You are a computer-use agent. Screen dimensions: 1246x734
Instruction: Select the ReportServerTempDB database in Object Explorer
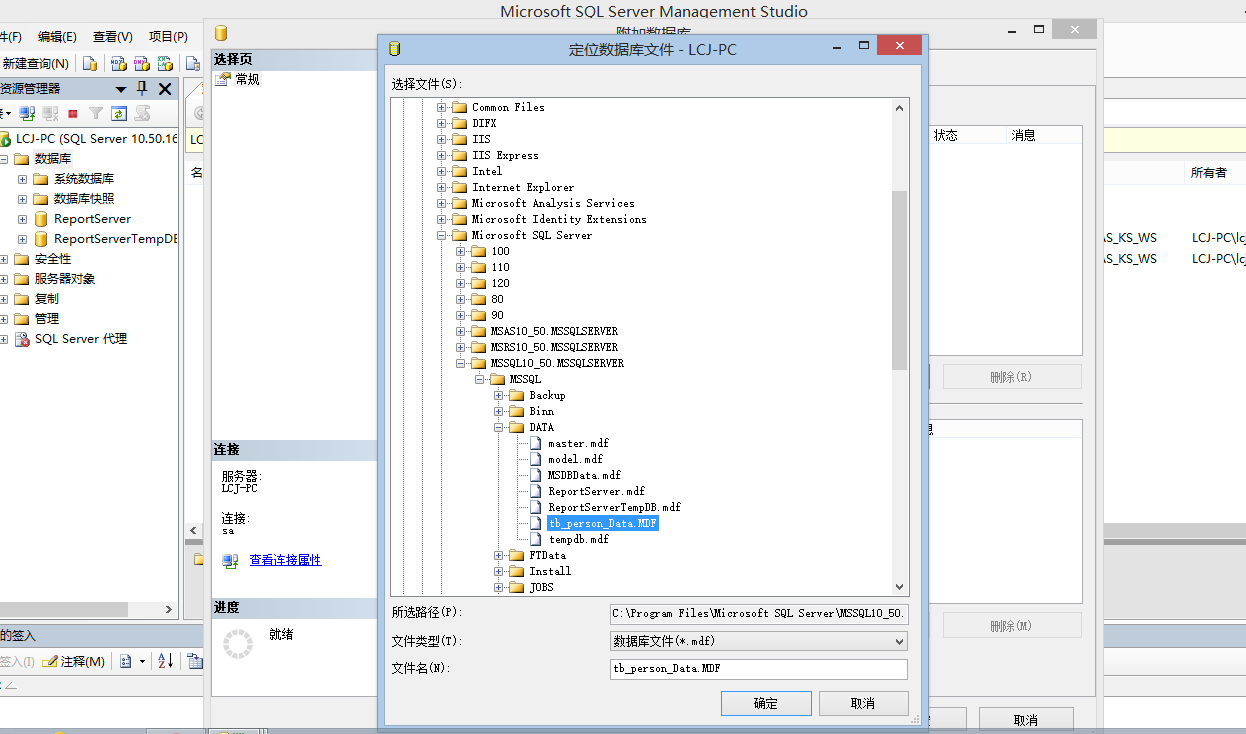point(115,239)
